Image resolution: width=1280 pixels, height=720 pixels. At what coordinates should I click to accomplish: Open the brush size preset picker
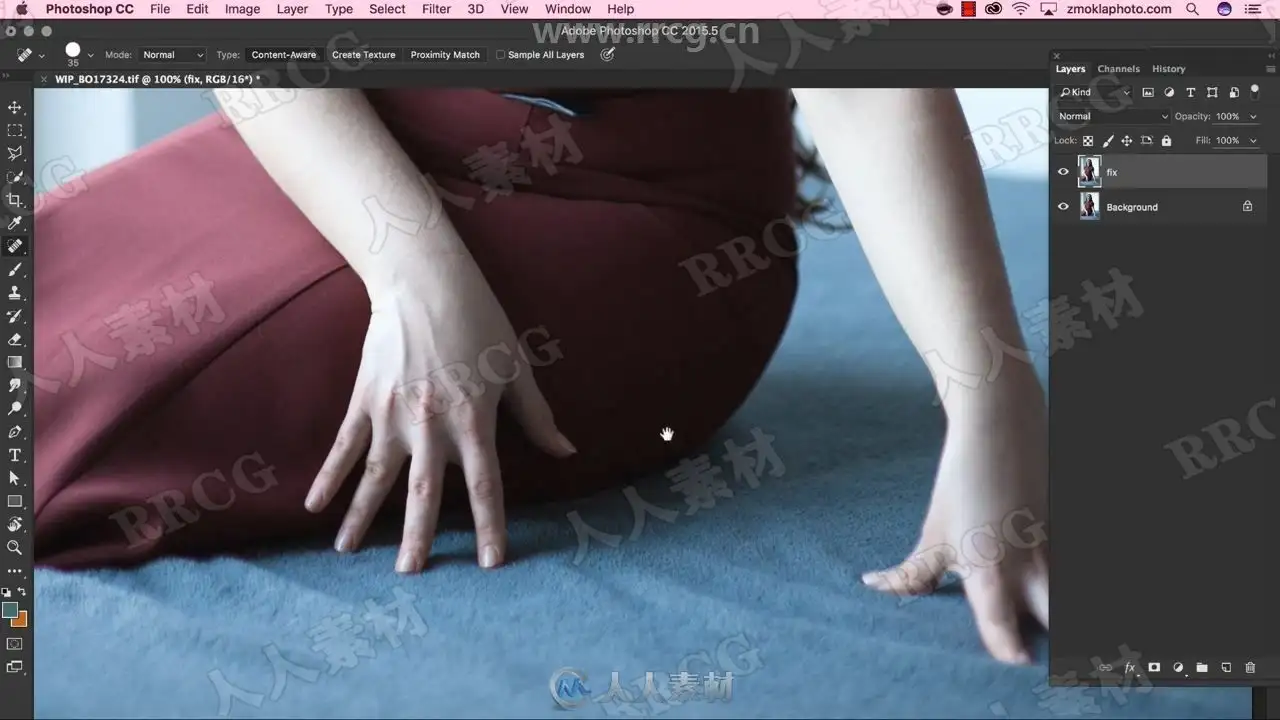(90, 55)
